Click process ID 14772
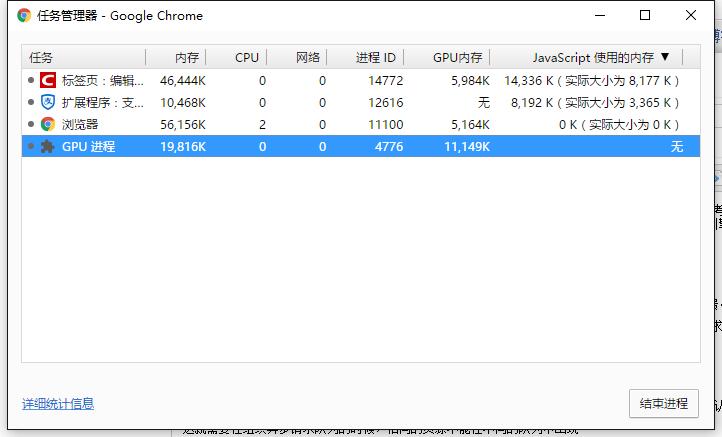The width and height of the screenshot is (722, 437). [385, 81]
